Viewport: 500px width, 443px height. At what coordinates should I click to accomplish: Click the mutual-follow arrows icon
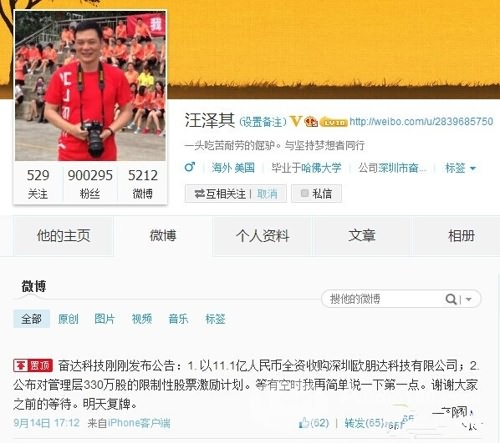pyautogui.click(x=199, y=194)
